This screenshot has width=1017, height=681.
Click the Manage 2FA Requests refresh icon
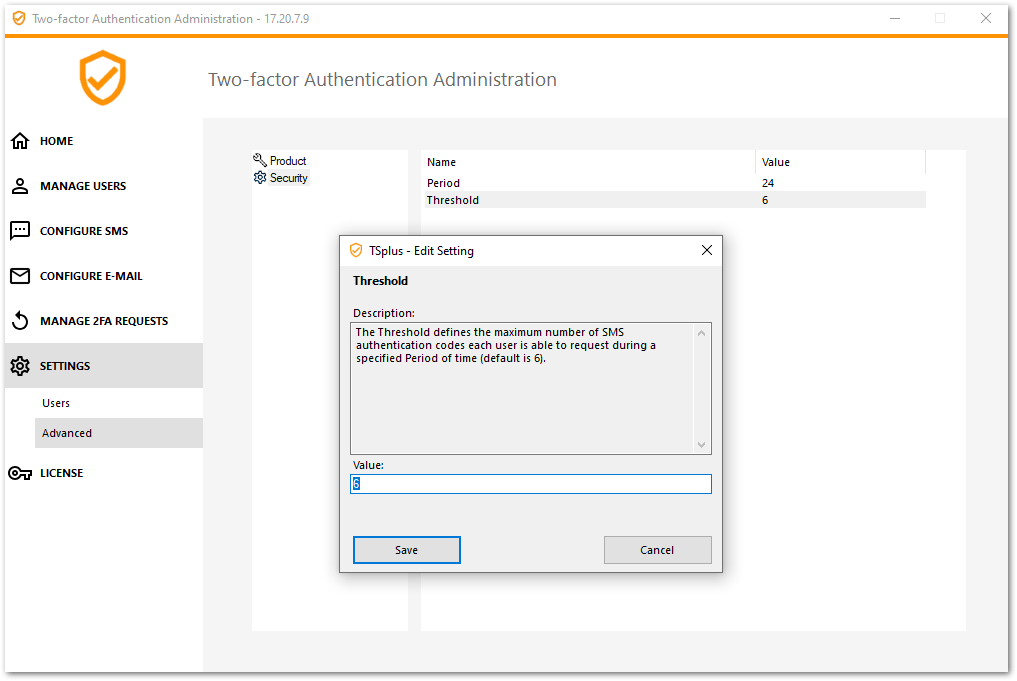click(x=20, y=321)
